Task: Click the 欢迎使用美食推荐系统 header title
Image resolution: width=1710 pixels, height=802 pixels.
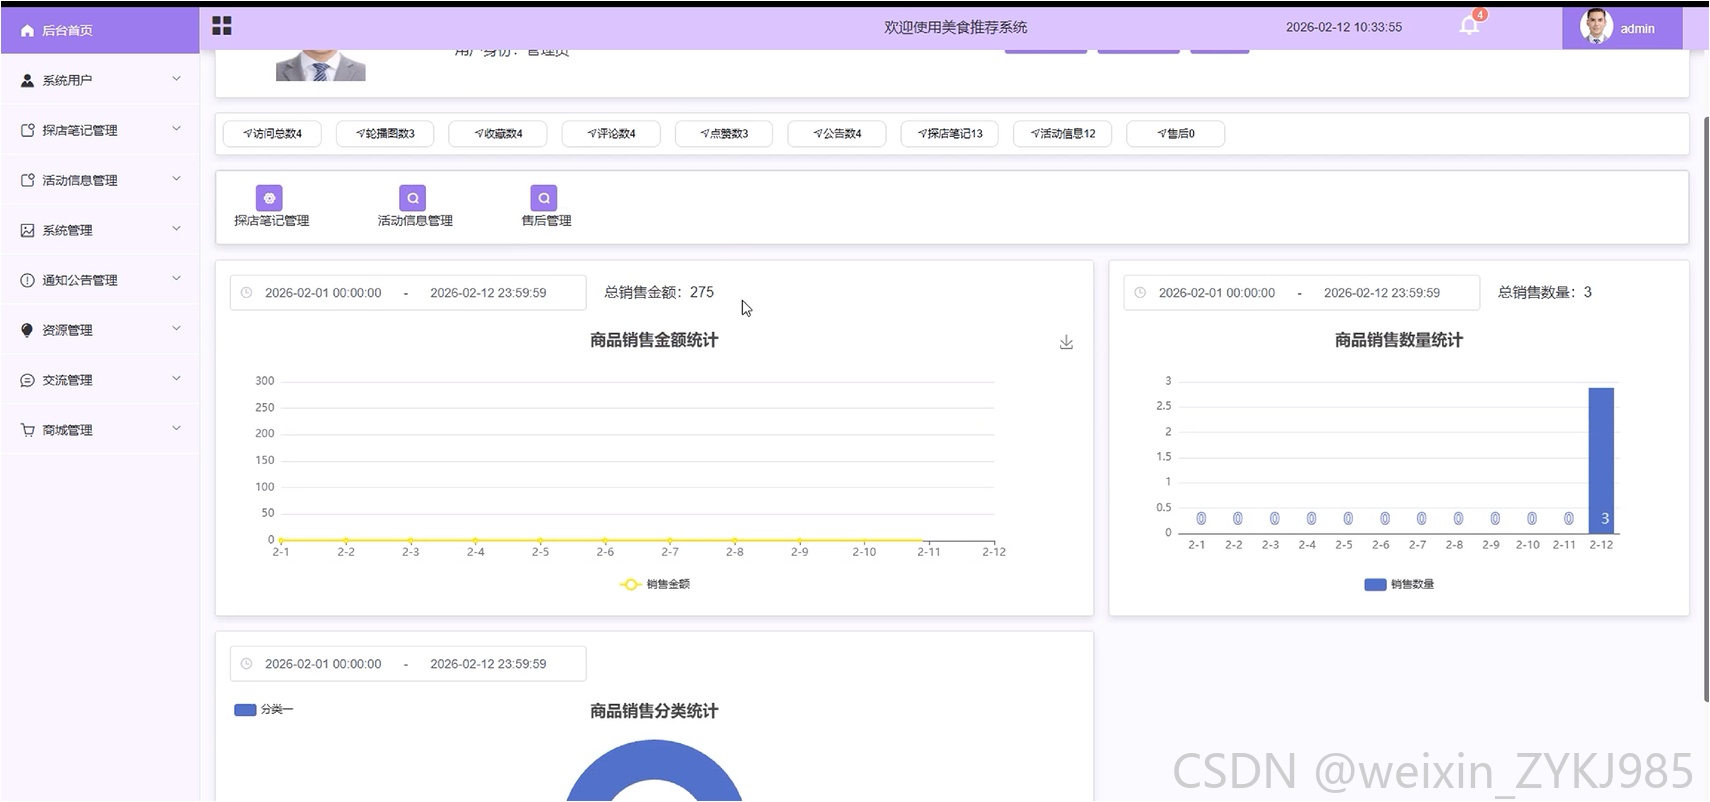Action: pos(956,27)
